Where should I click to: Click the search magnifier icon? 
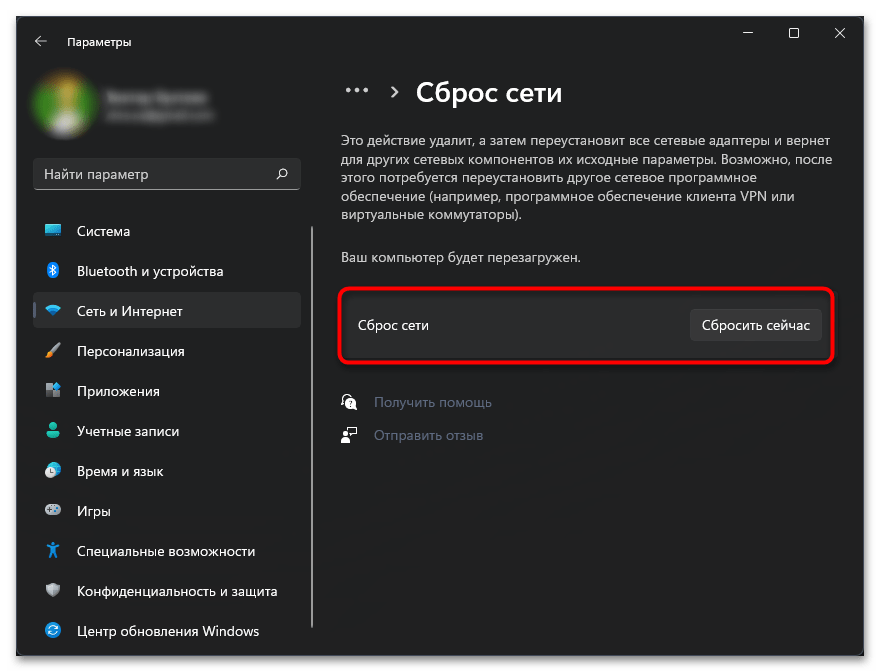(282, 174)
